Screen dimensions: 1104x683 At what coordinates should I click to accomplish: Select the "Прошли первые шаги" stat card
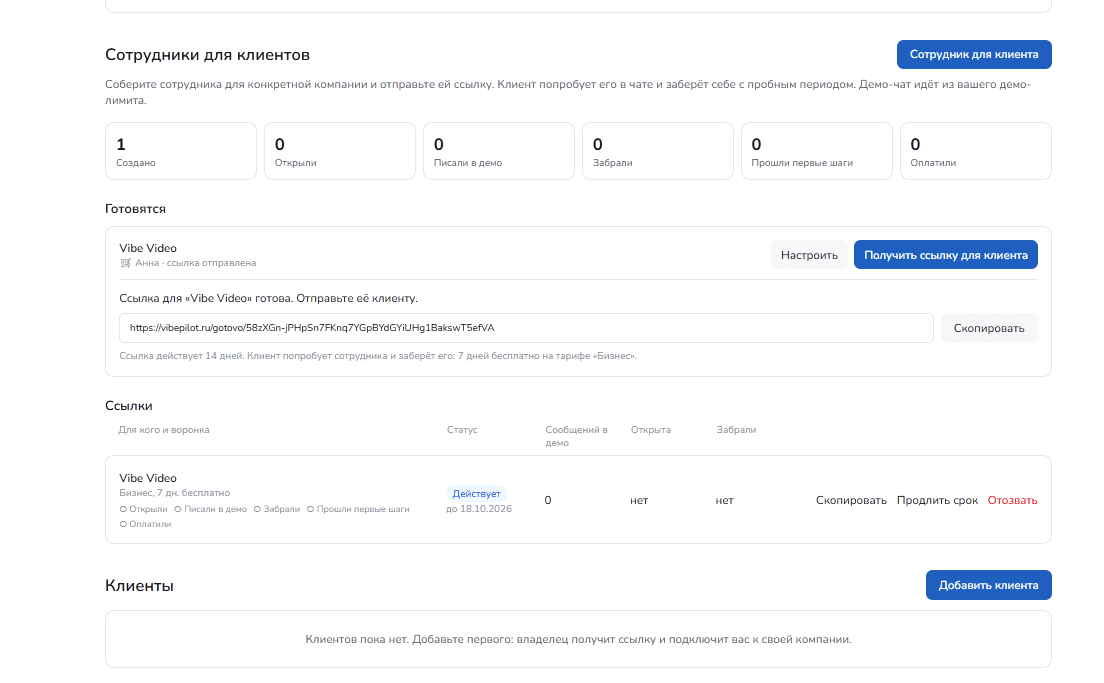pos(817,151)
